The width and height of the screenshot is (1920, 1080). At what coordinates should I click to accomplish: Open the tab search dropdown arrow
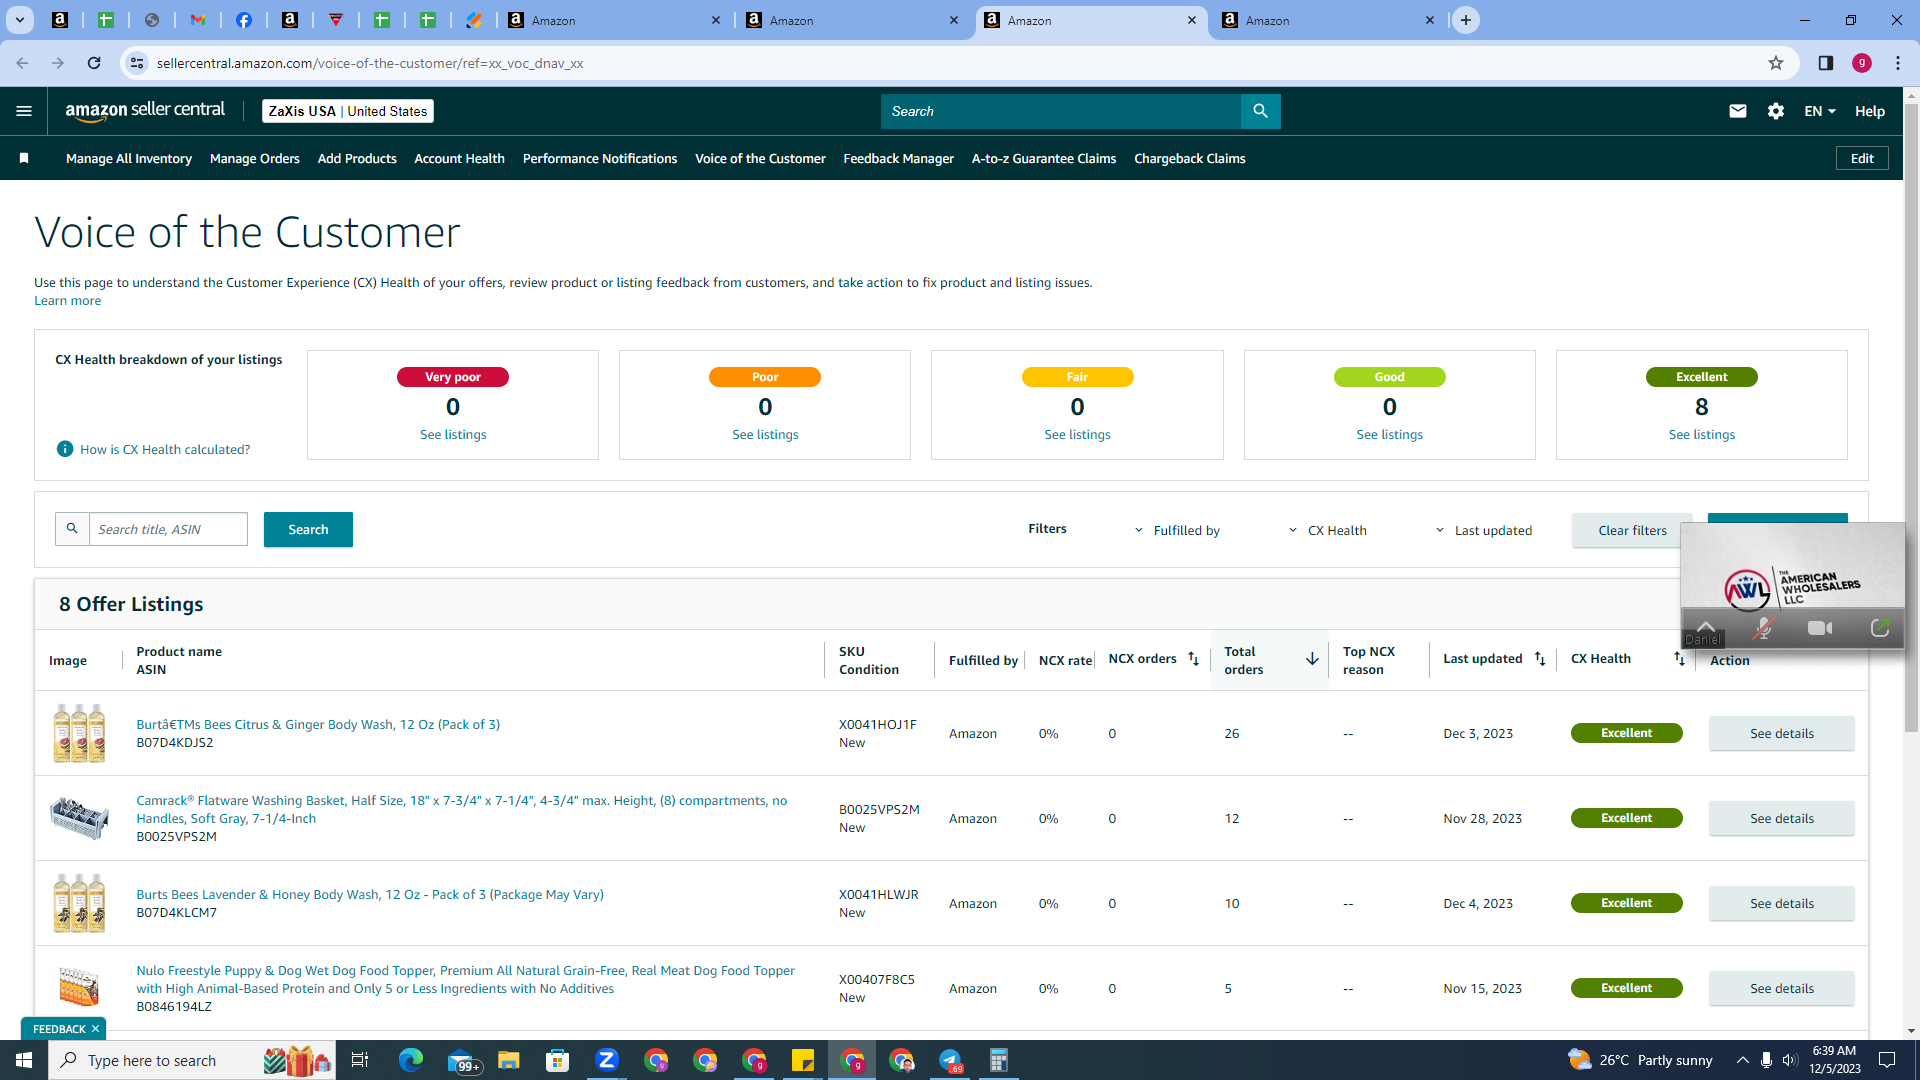(19, 20)
